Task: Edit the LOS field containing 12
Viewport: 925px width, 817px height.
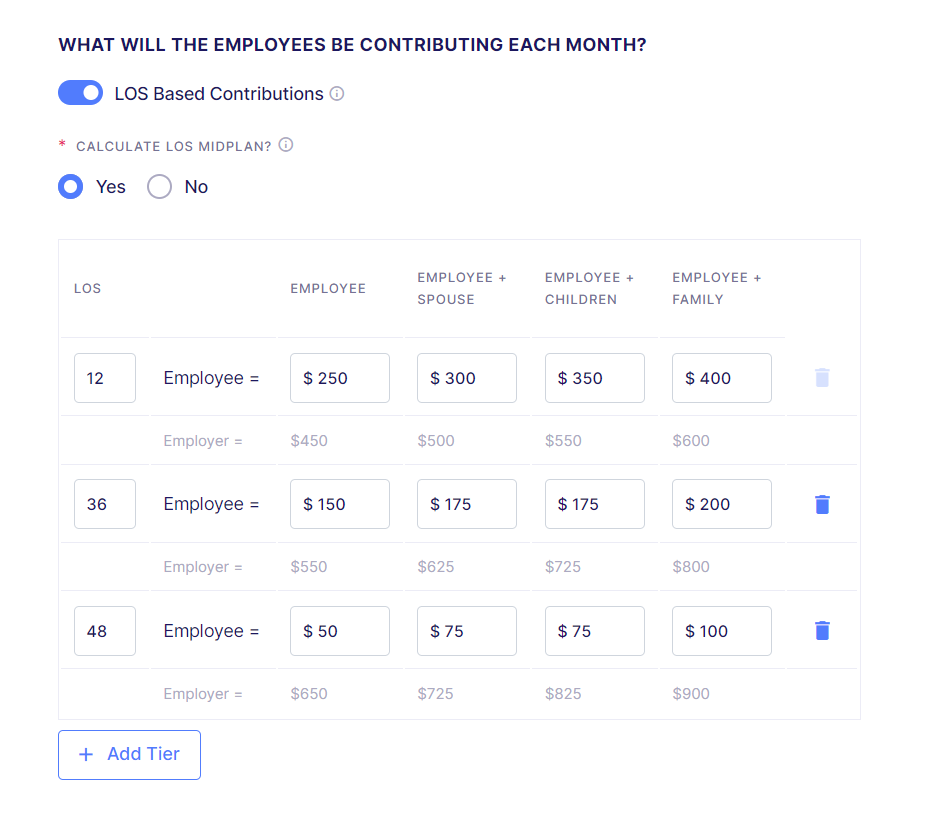Action: (105, 378)
